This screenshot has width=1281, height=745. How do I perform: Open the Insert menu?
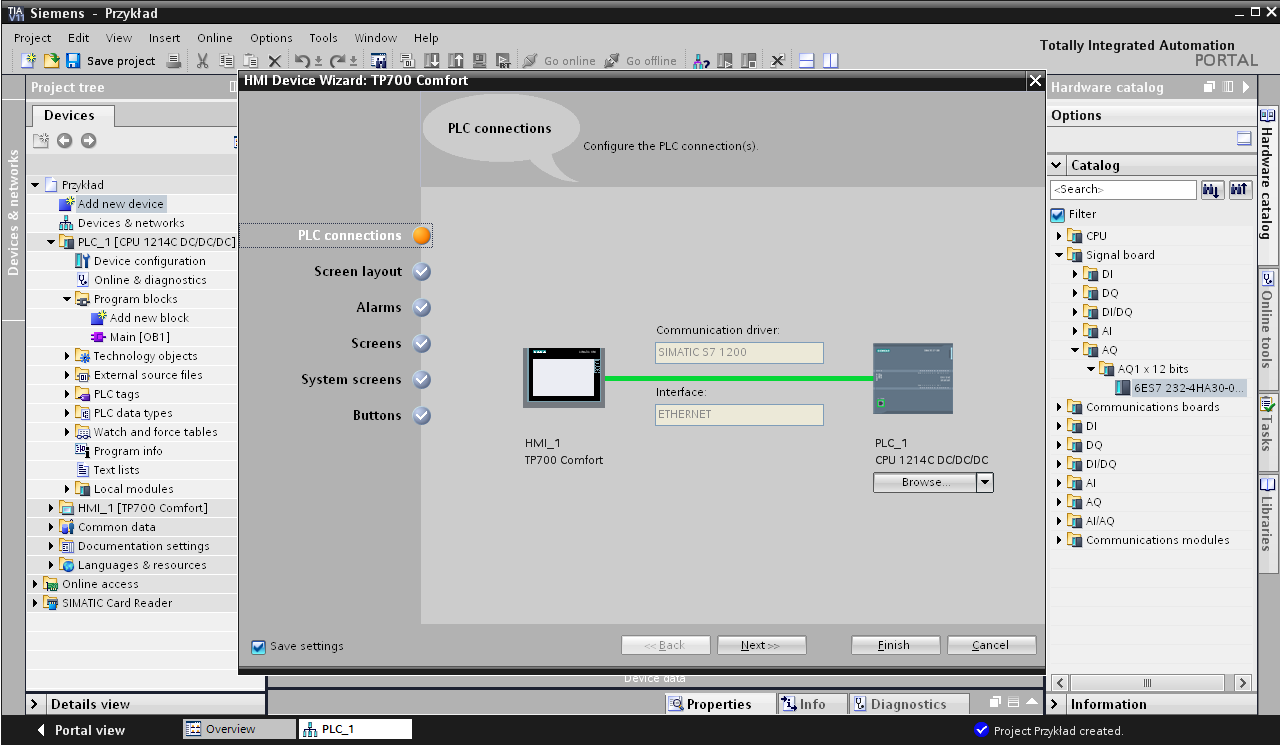coord(164,38)
